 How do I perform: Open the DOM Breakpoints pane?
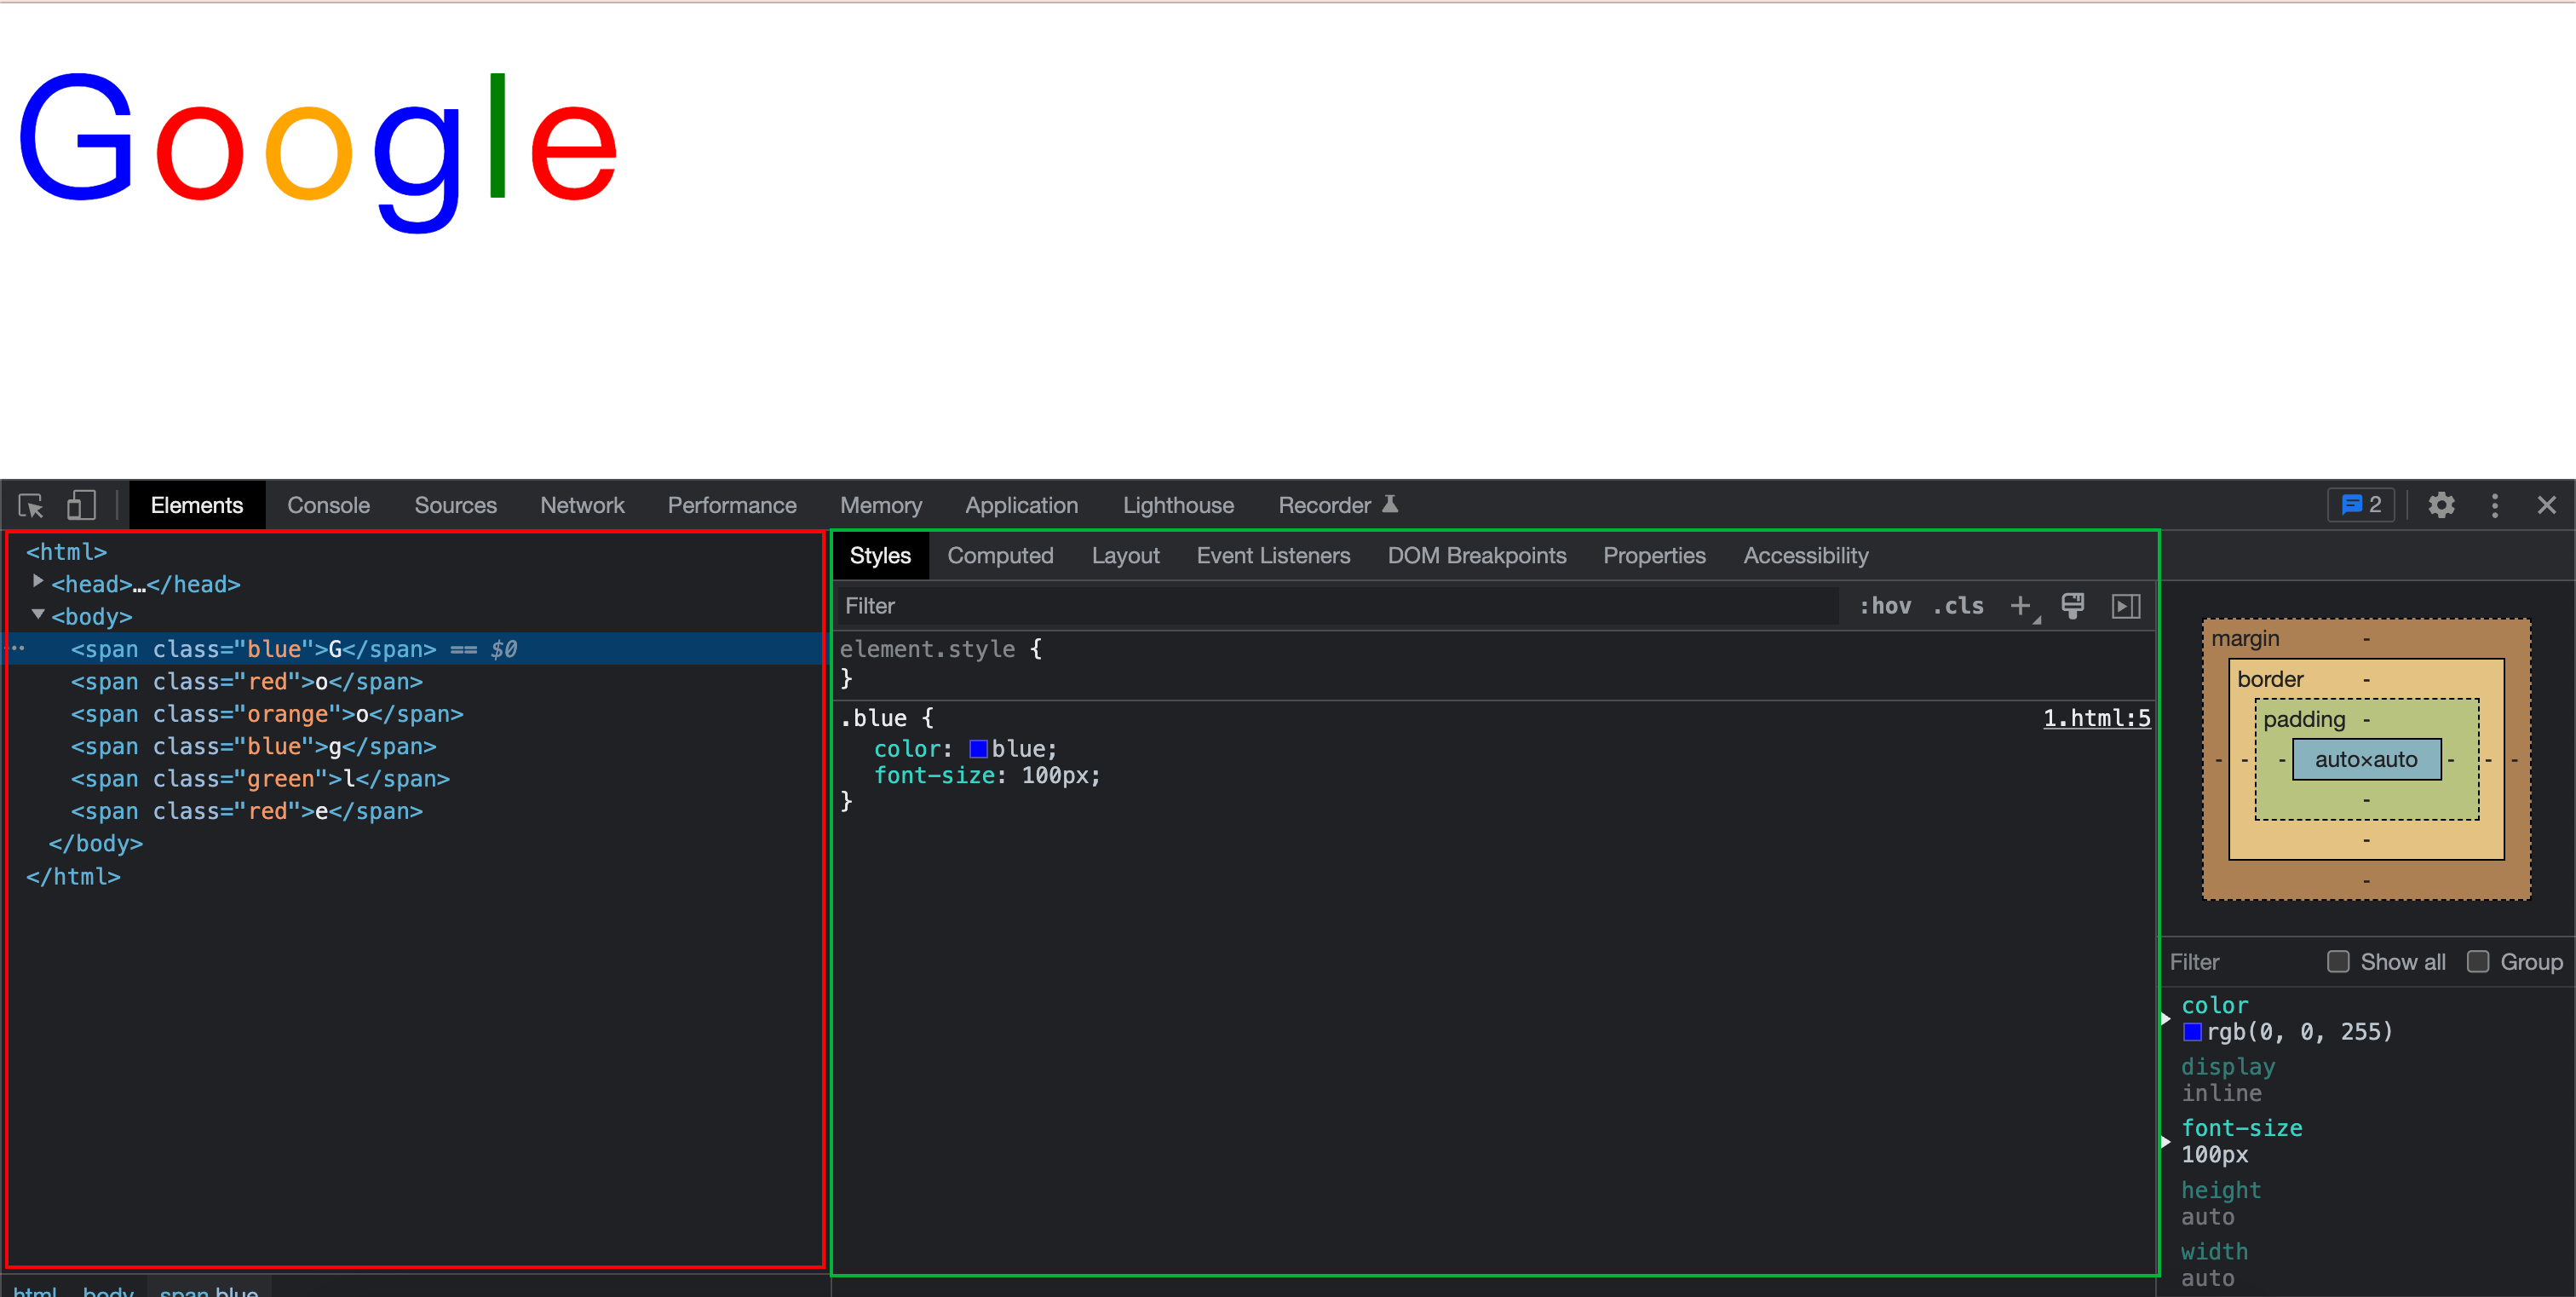point(1476,556)
